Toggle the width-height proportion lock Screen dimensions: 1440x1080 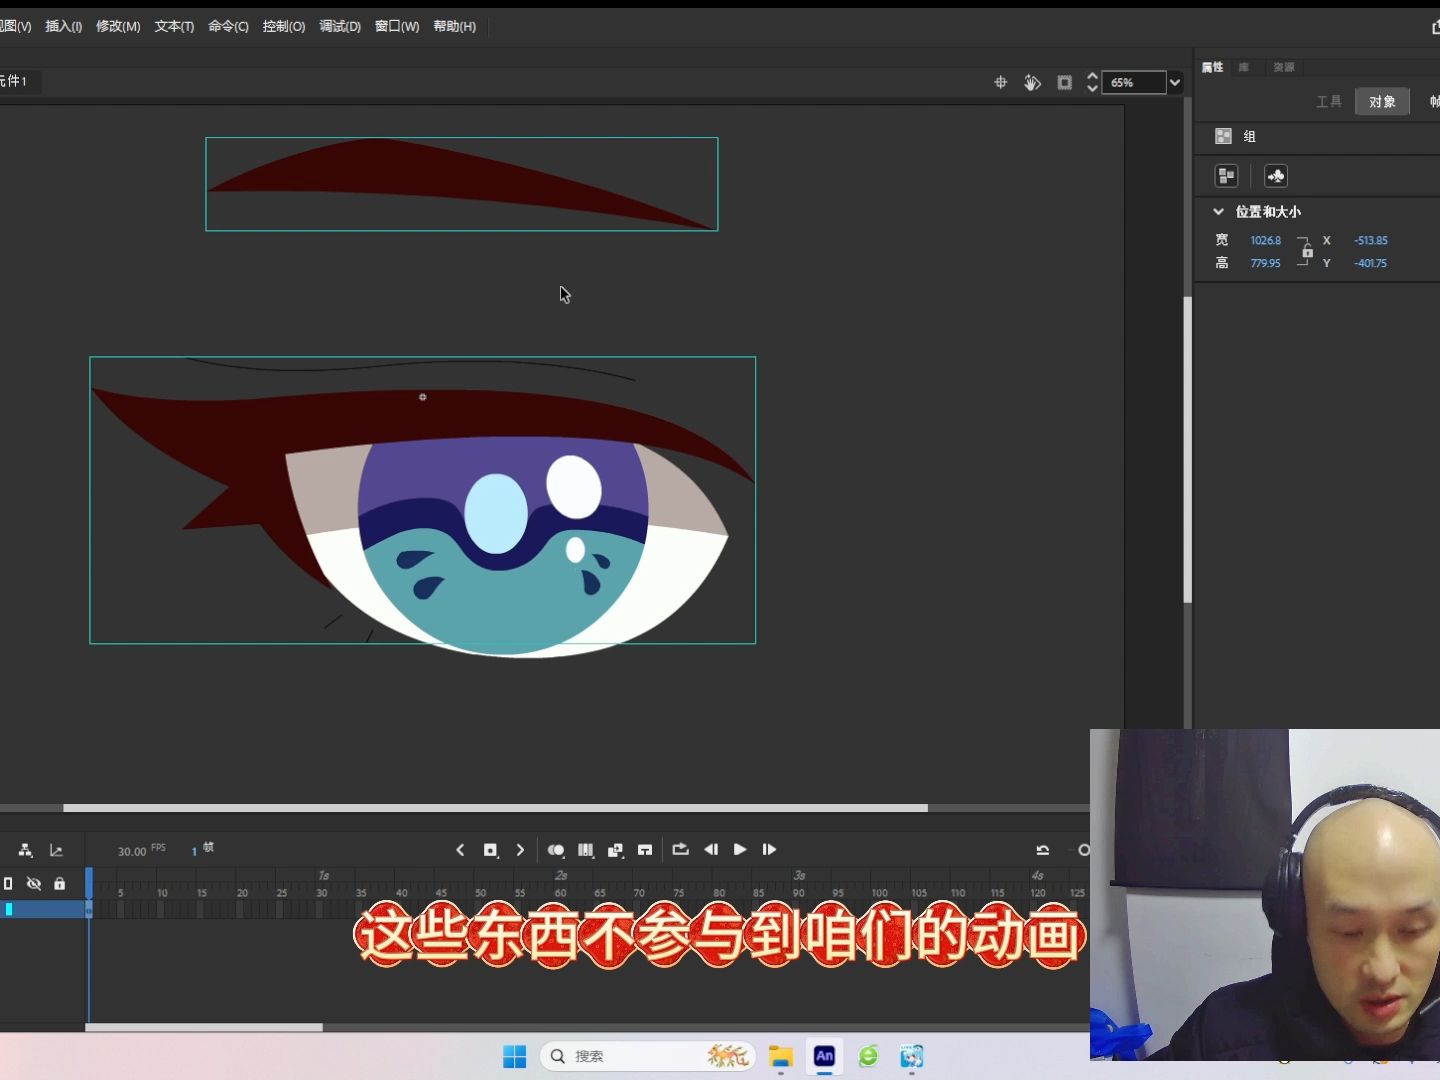pyautogui.click(x=1306, y=251)
